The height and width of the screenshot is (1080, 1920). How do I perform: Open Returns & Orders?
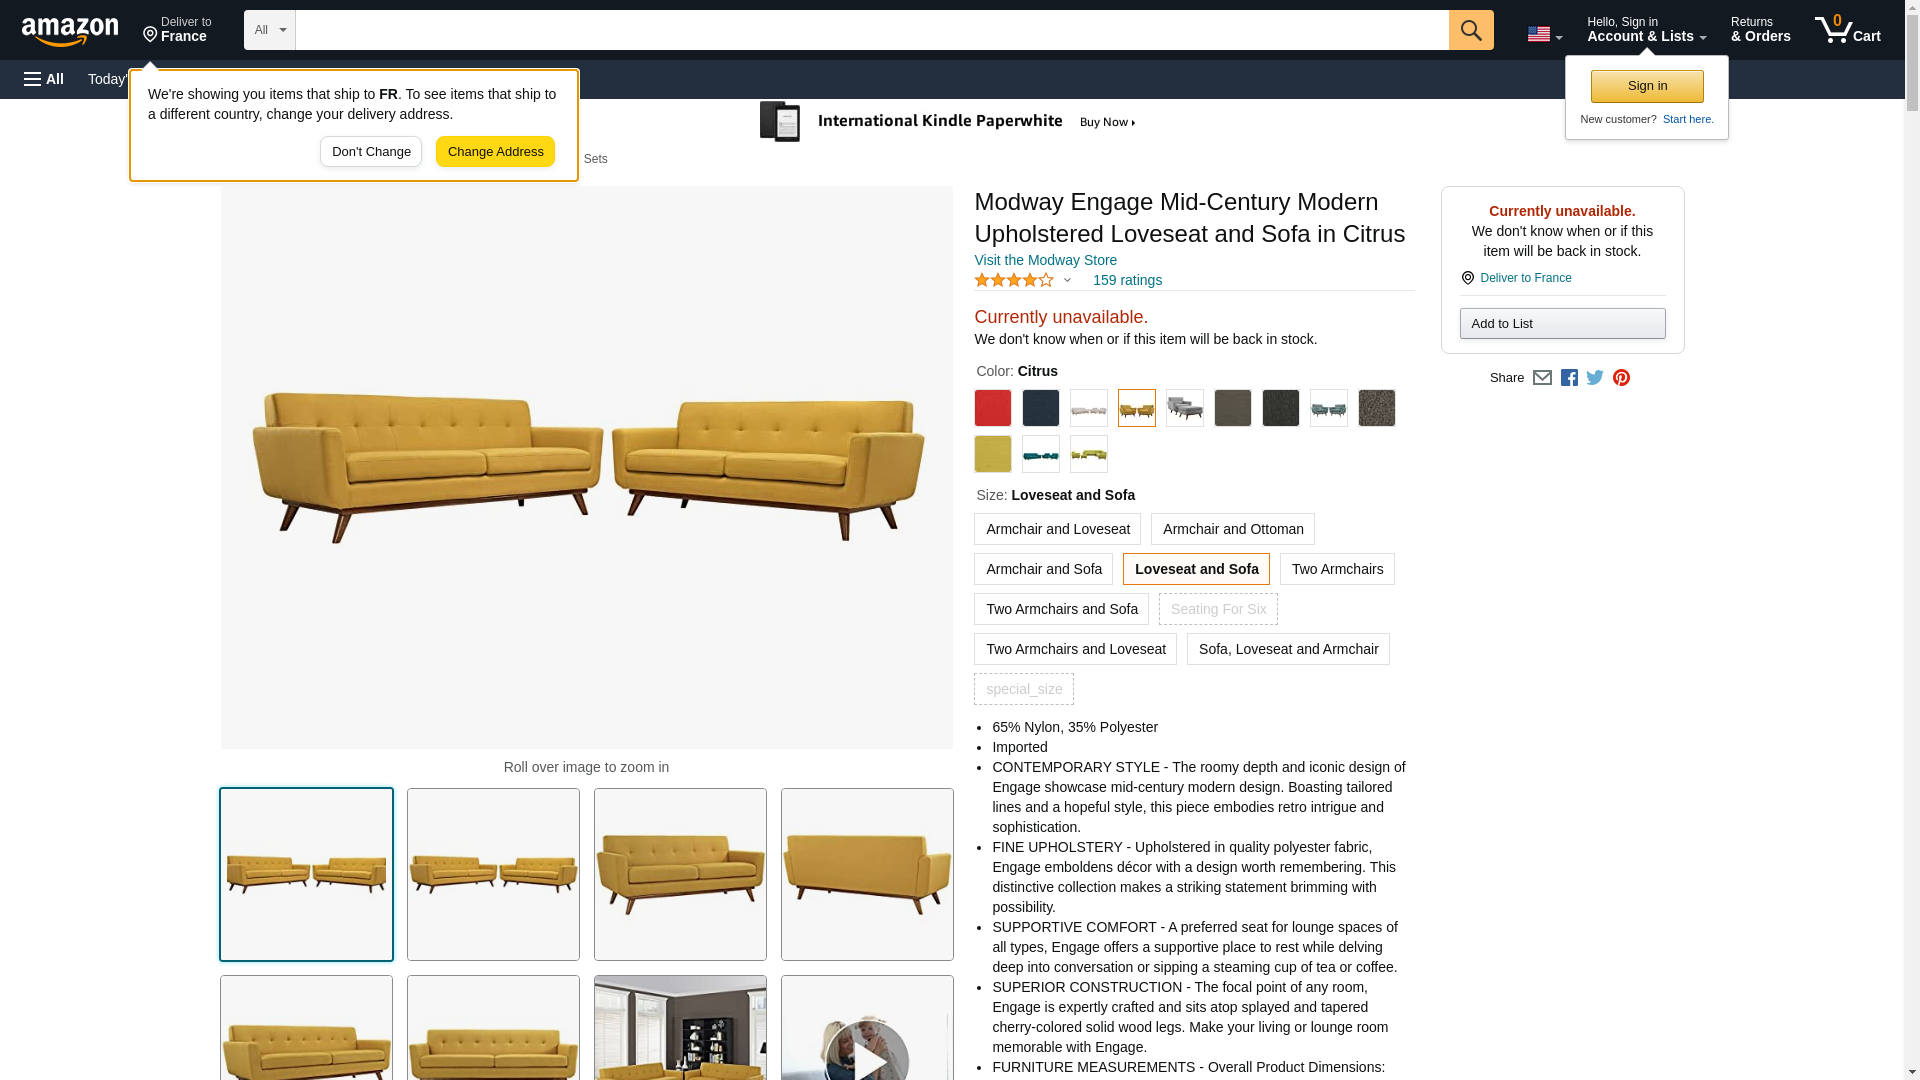click(x=1760, y=30)
